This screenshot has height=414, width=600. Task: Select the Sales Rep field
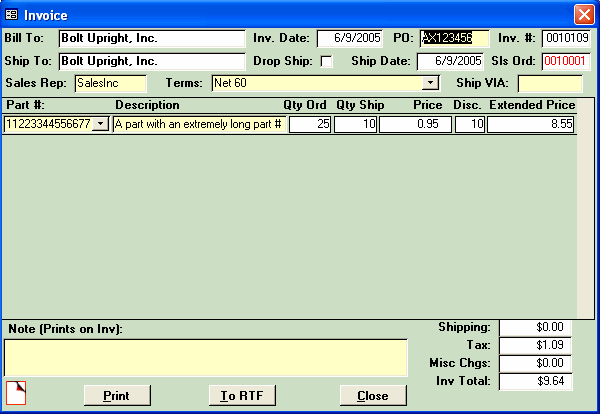[110, 83]
